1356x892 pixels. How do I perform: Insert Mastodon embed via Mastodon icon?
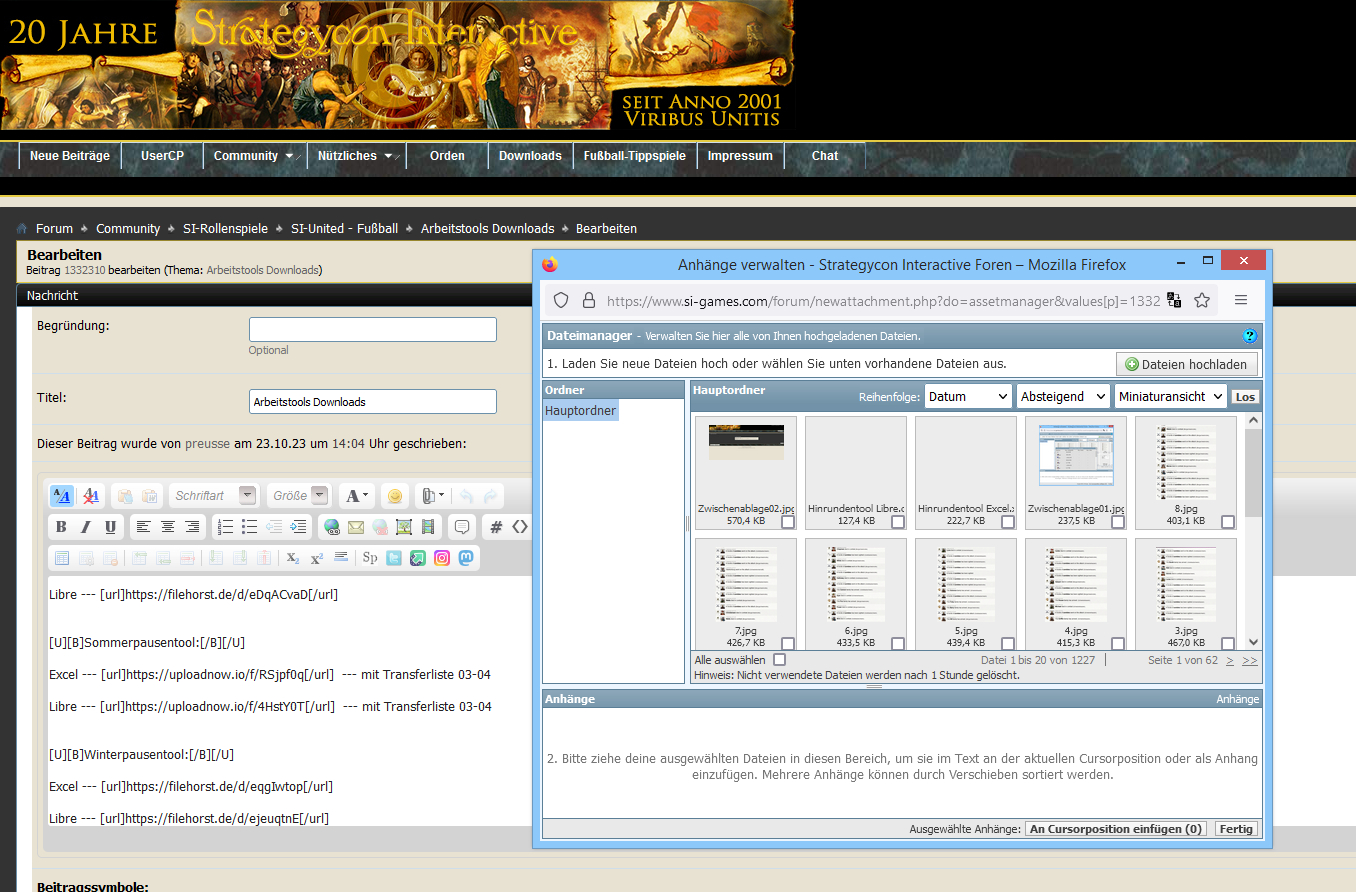(x=466, y=558)
